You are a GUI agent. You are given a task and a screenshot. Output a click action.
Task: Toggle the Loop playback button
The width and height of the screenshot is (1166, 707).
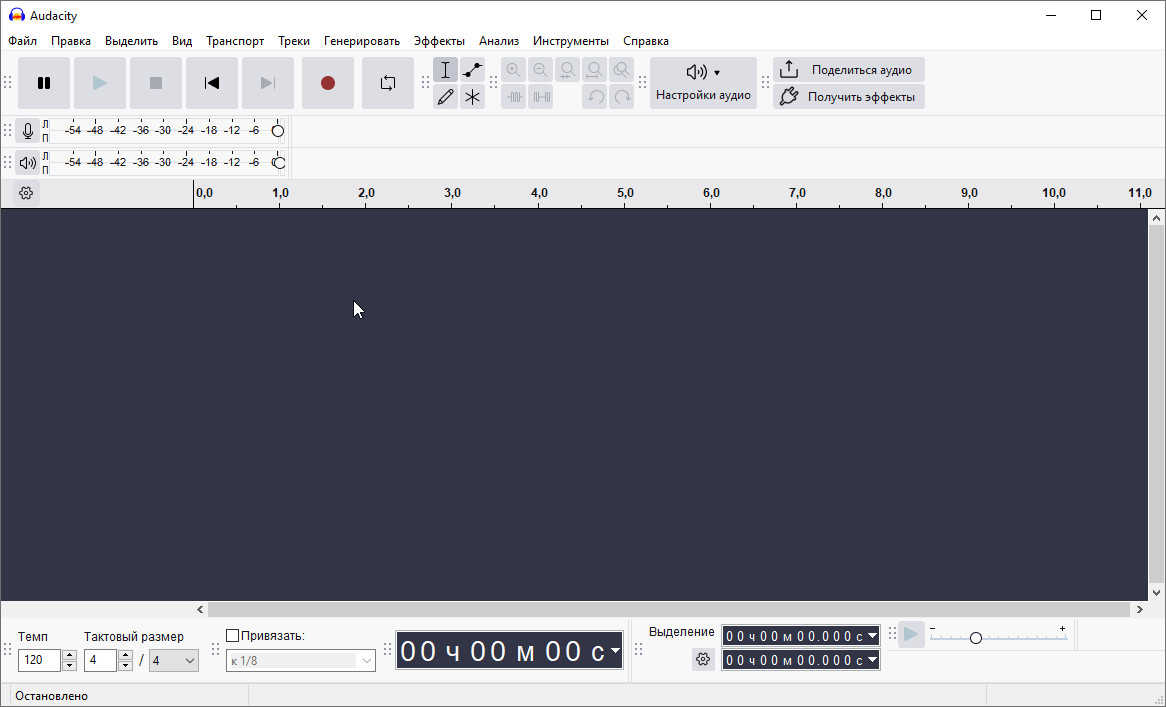[x=388, y=83]
